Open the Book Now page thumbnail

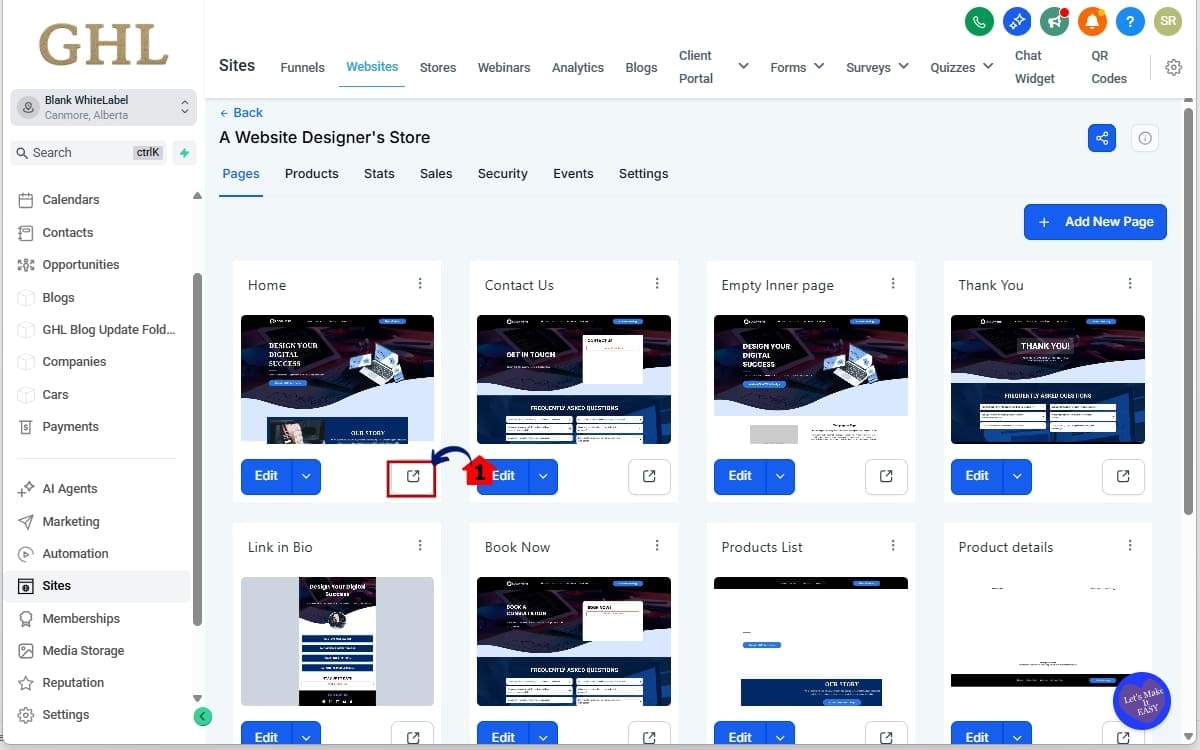pos(573,641)
